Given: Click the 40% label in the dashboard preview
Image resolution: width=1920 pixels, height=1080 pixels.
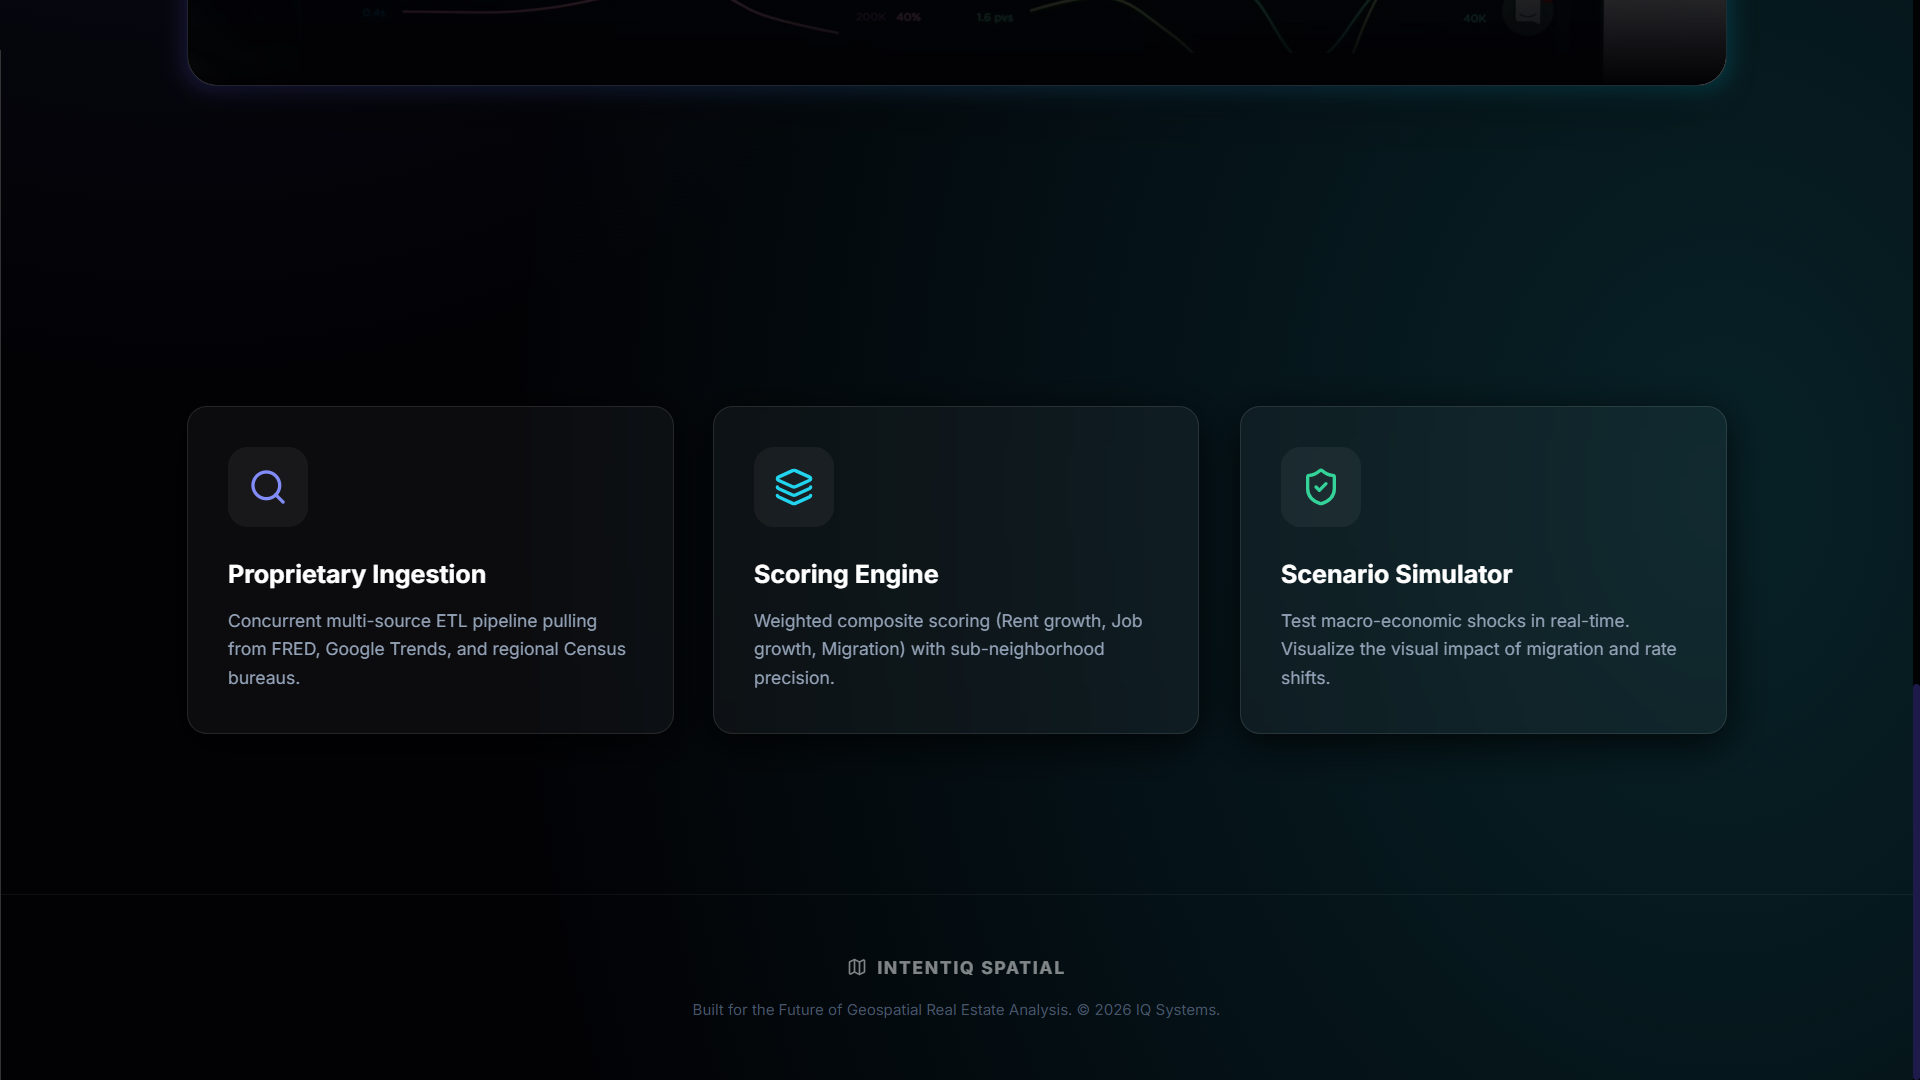Looking at the screenshot, I should click(x=908, y=17).
